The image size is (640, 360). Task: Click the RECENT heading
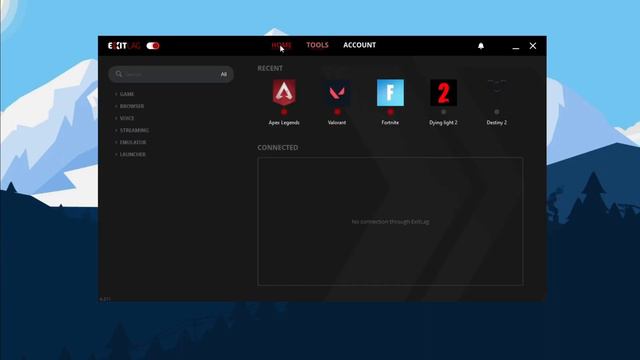point(270,68)
